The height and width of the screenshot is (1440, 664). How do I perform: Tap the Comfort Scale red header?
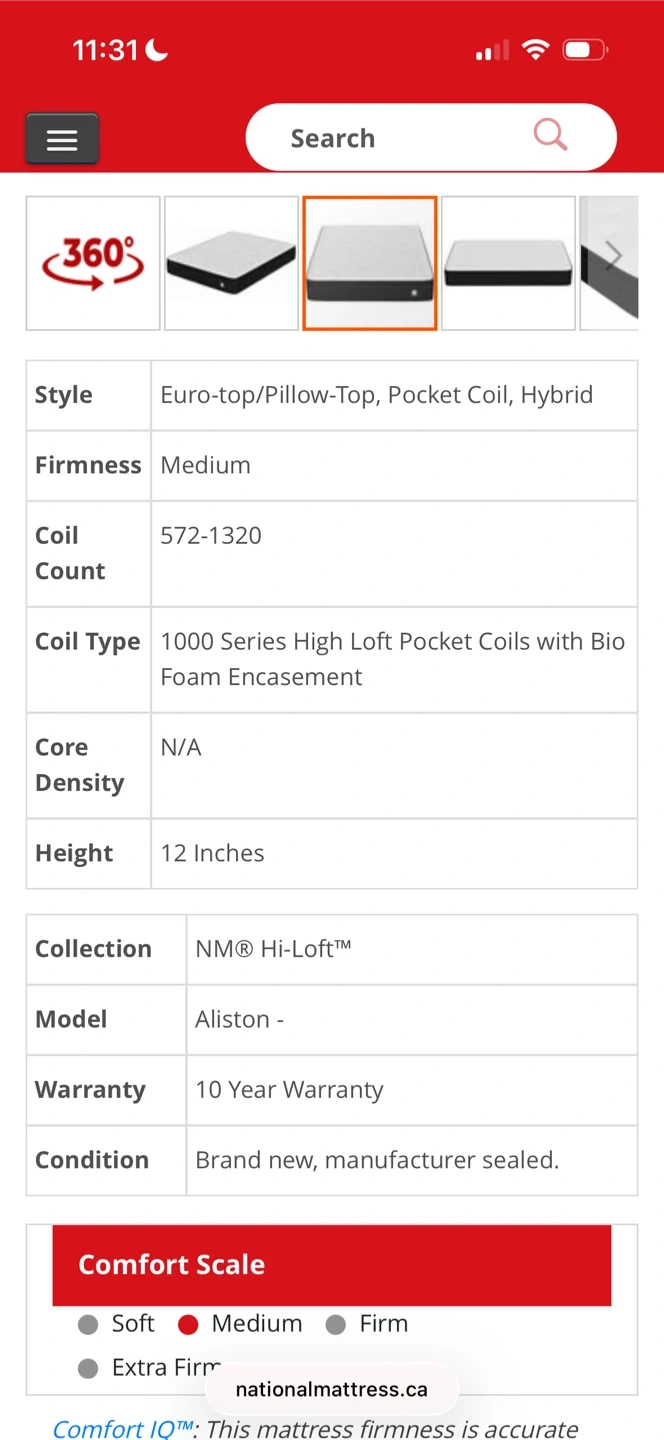332,1265
